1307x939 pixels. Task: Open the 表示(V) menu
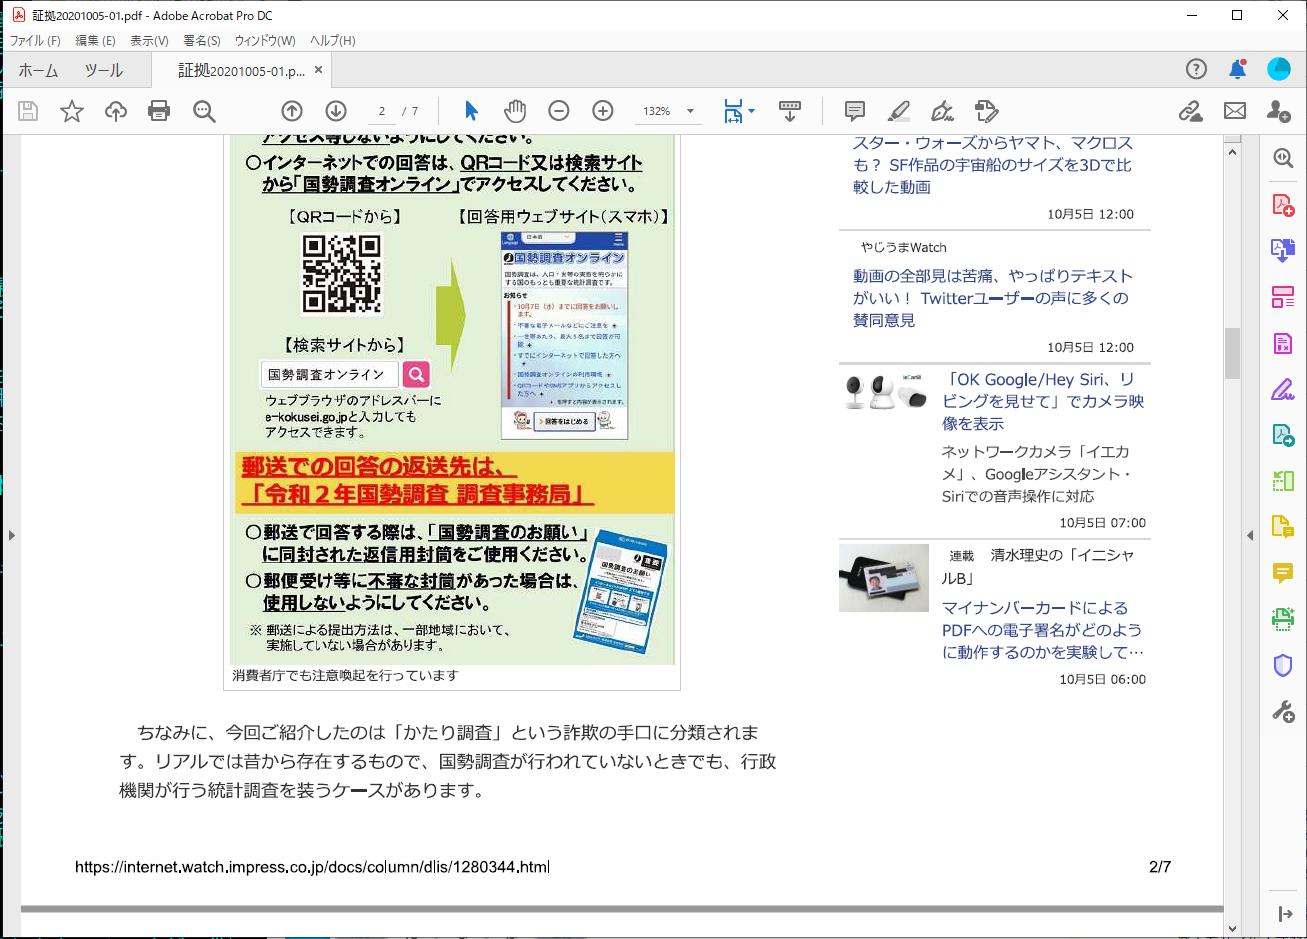[149, 41]
